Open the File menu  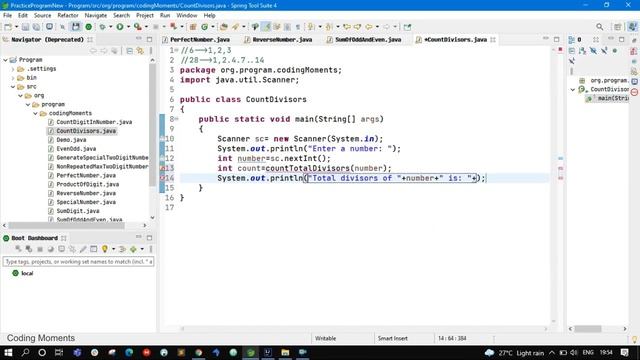[x=7, y=16]
